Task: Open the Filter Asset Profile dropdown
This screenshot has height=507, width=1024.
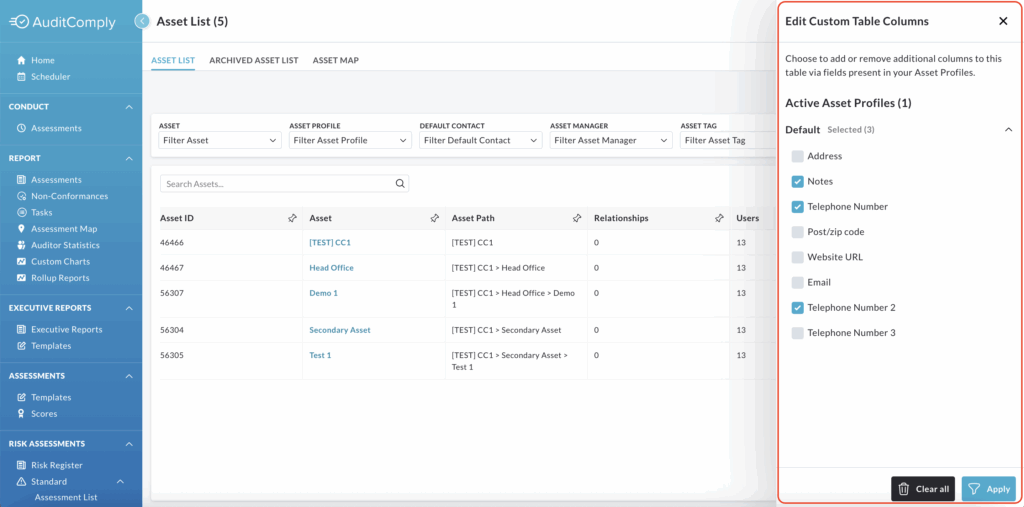Action: click(x=349, y=141)
